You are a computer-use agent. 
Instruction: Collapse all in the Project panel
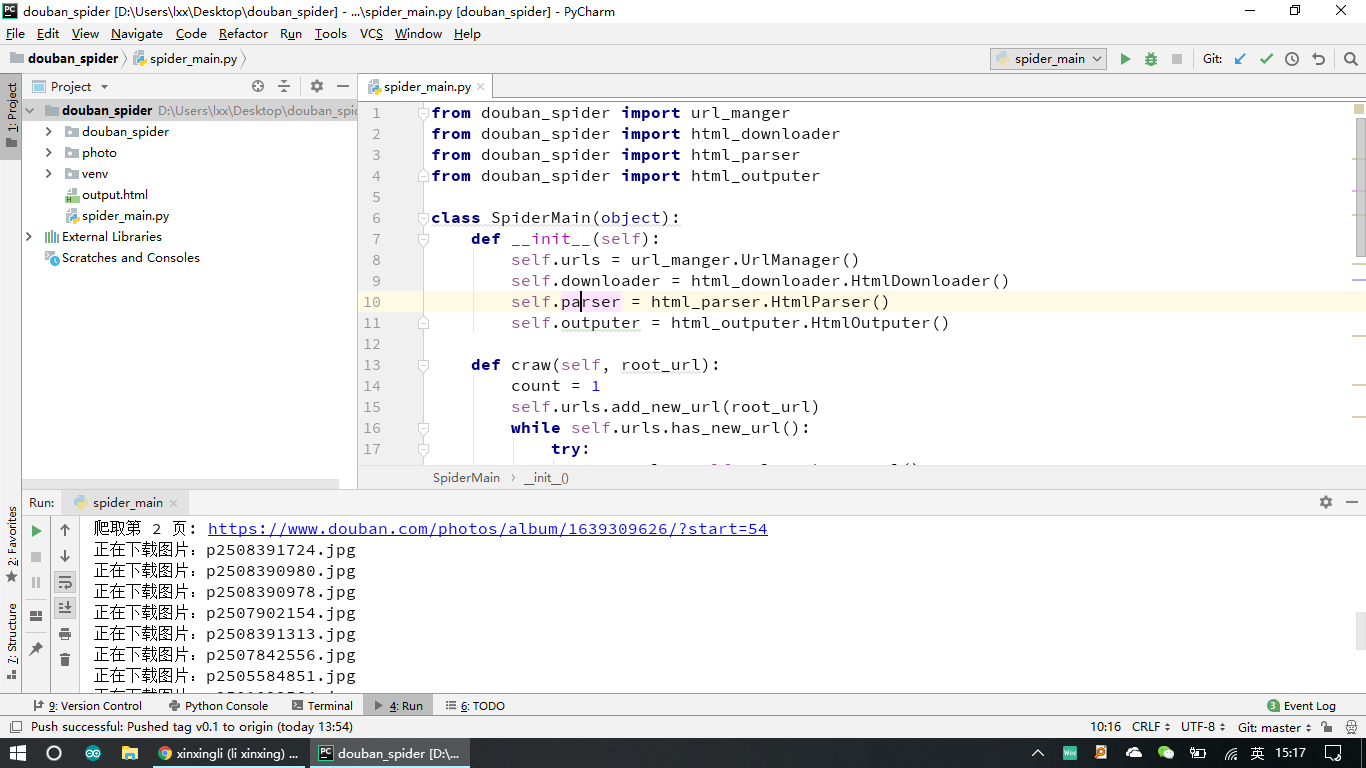coord(284,87)
